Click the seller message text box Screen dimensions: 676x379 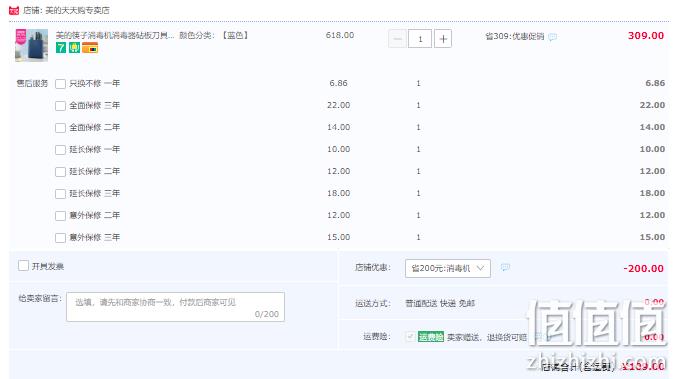[175, 307]
